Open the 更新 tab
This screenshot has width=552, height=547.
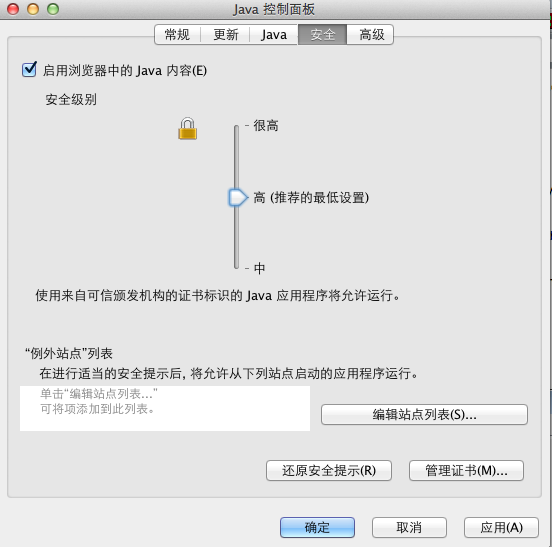[225, 34]
